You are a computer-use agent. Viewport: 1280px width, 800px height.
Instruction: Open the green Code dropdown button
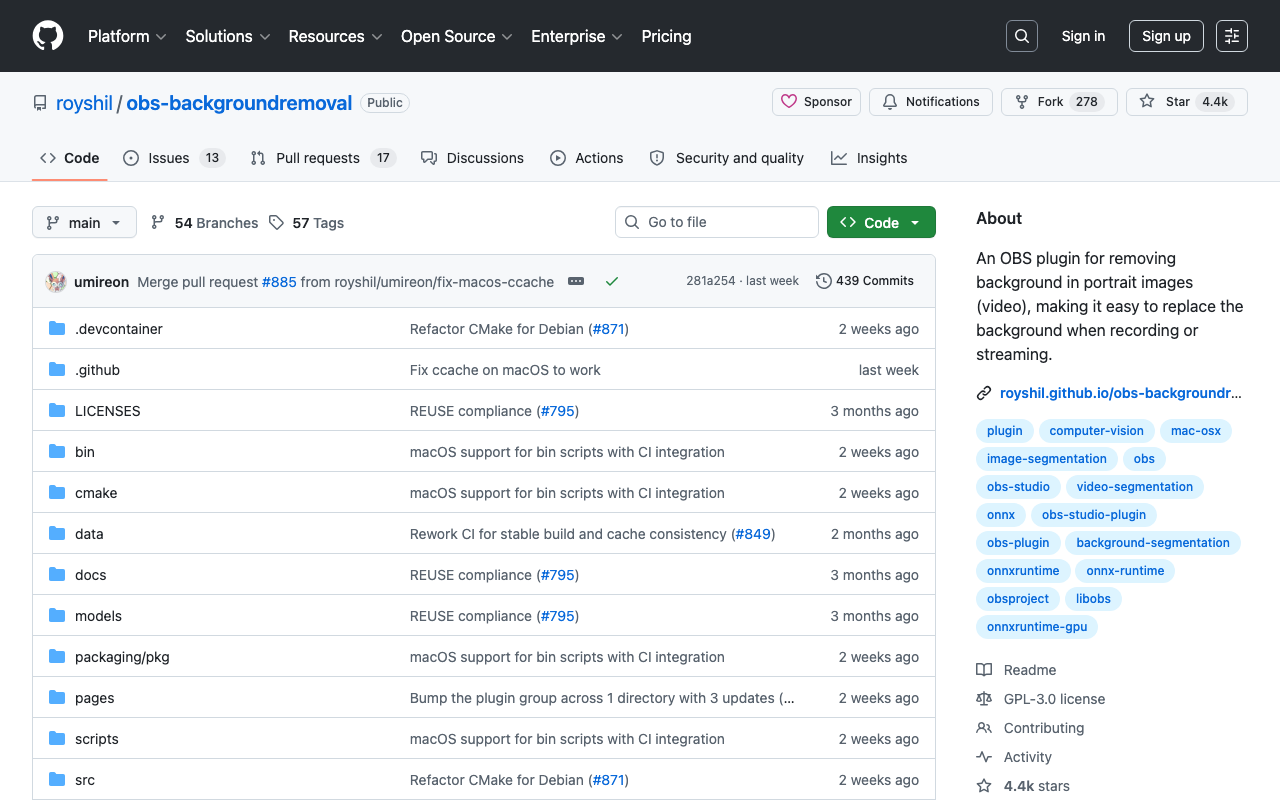[x=881, y=222]
